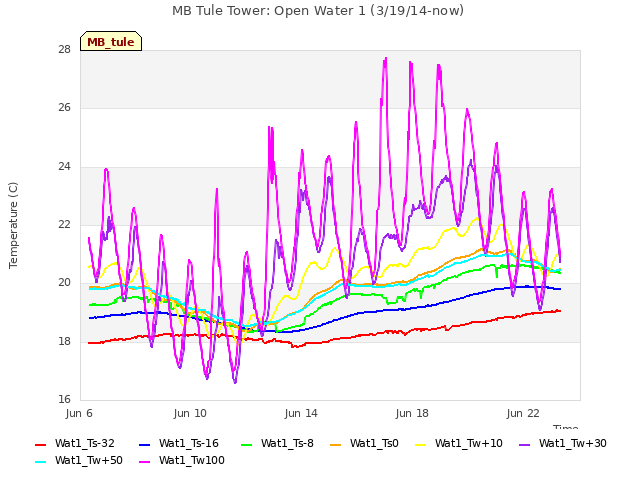
Task: Click the Temperature (C) axis label
Action: [13, 225]
